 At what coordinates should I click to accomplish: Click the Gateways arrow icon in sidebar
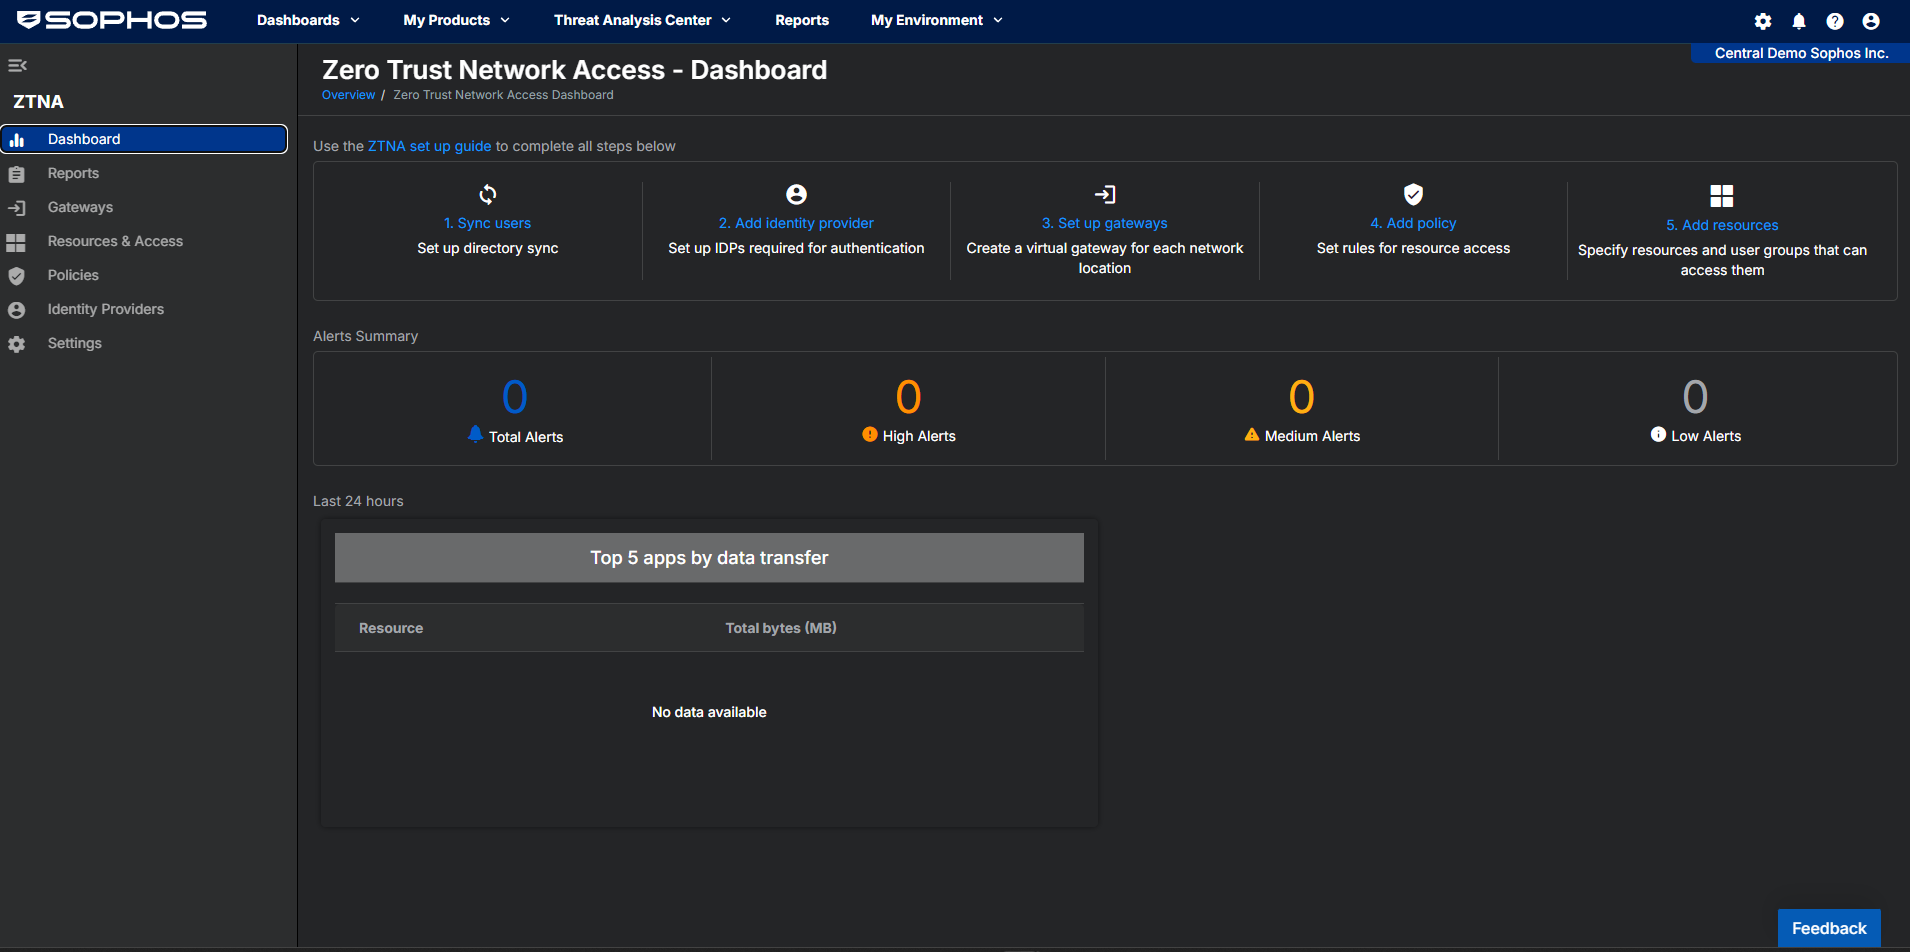[x=17, y=208]
